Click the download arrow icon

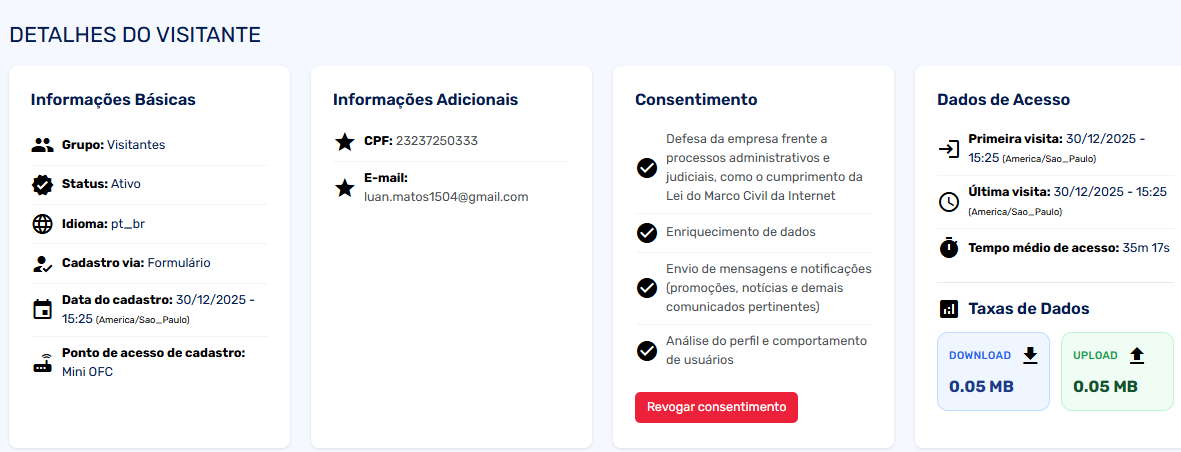click(x=1030, y=355)
